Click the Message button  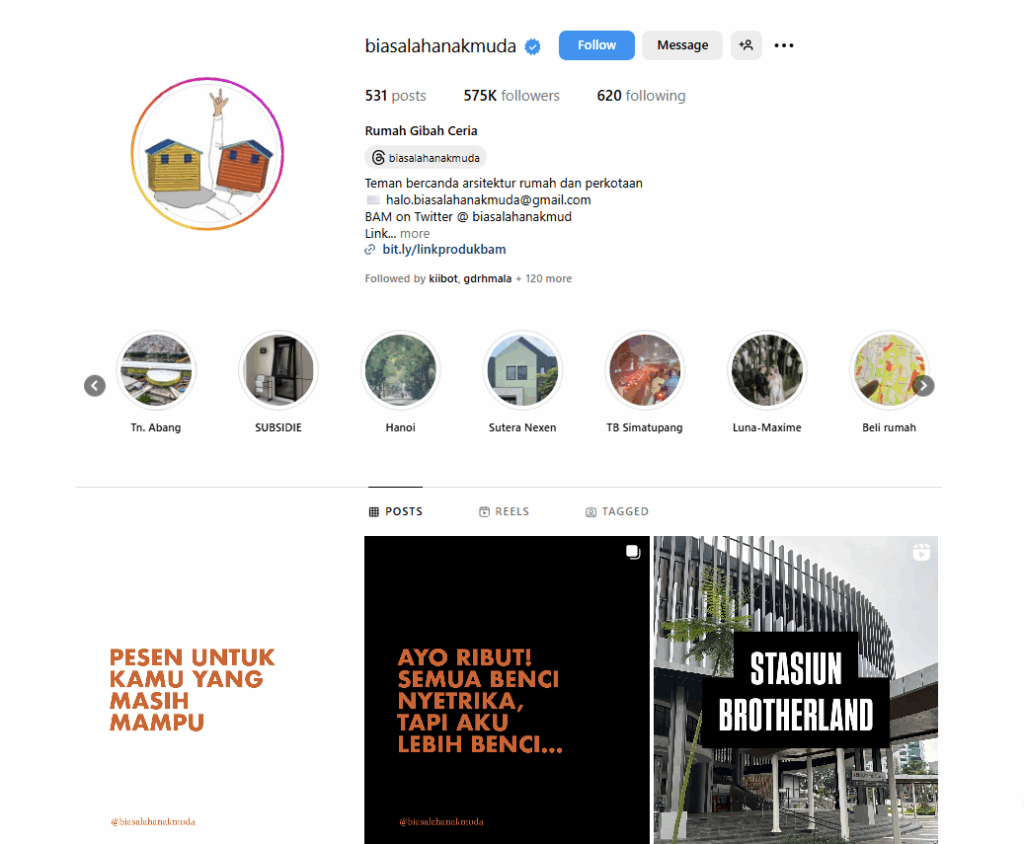(682, 45)
